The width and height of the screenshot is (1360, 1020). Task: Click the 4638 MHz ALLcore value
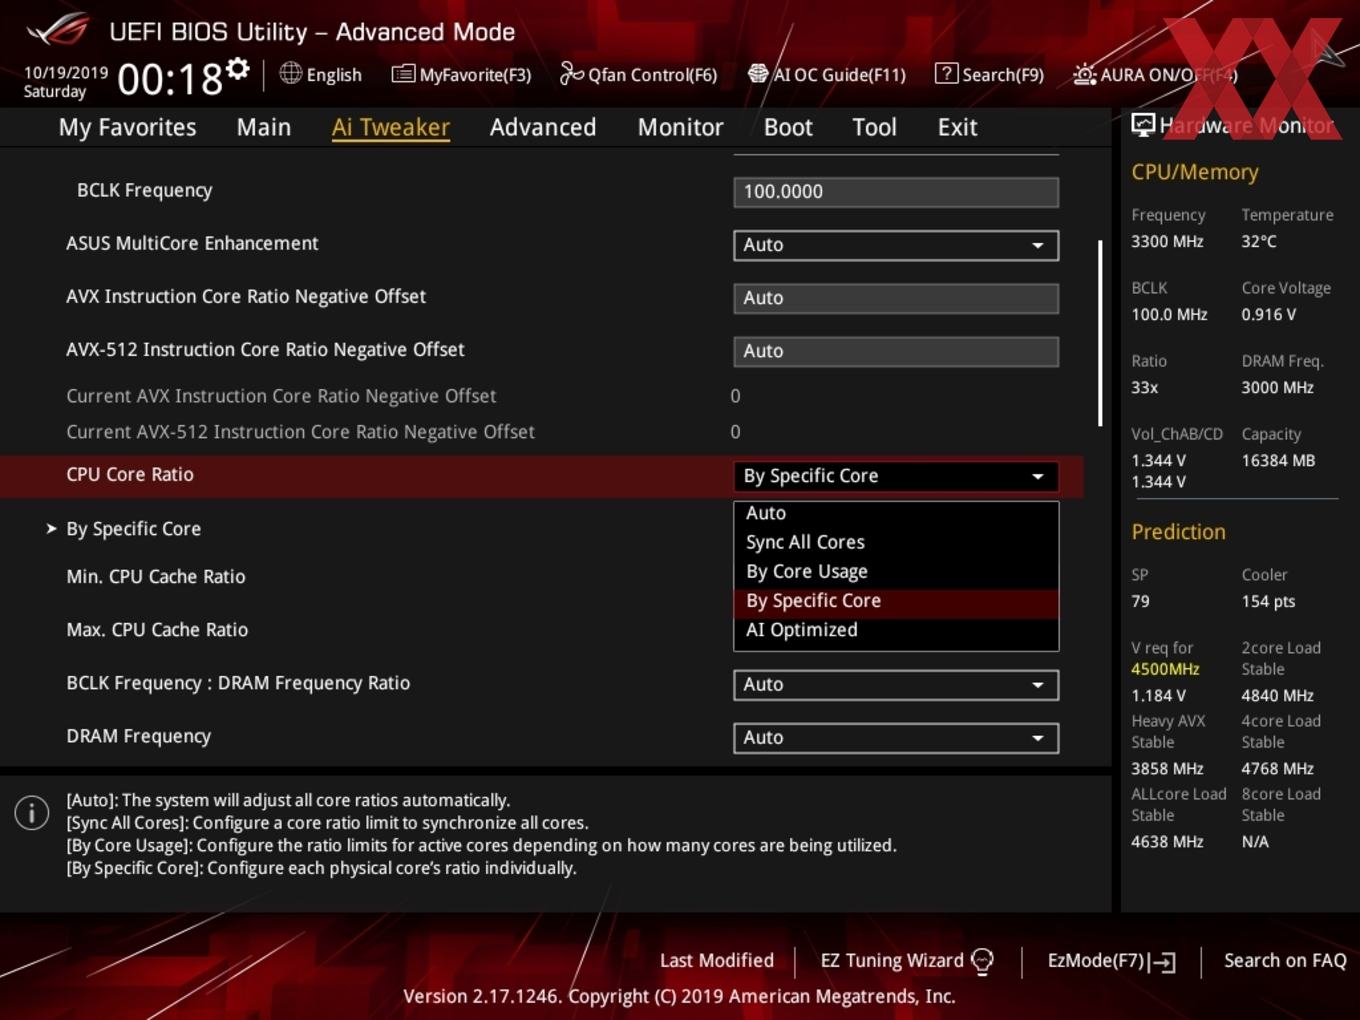1167,842
